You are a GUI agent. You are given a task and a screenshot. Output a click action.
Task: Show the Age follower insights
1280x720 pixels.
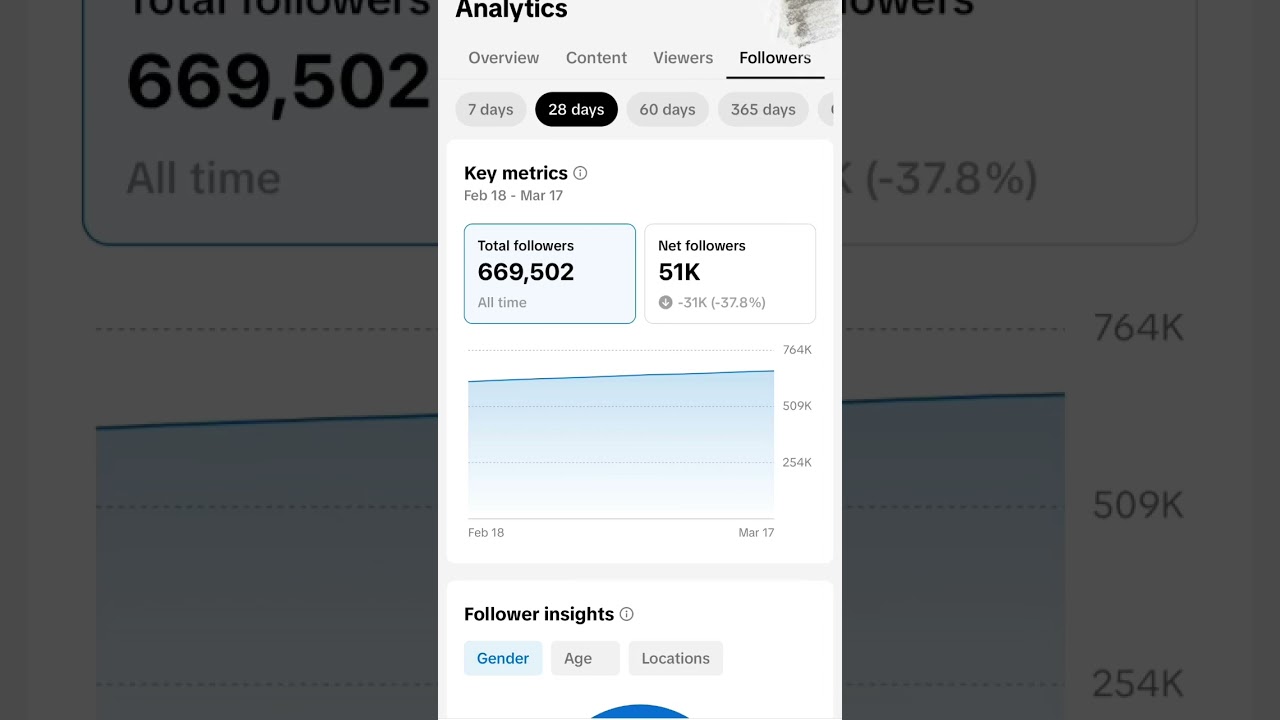(x=578, y=658)
